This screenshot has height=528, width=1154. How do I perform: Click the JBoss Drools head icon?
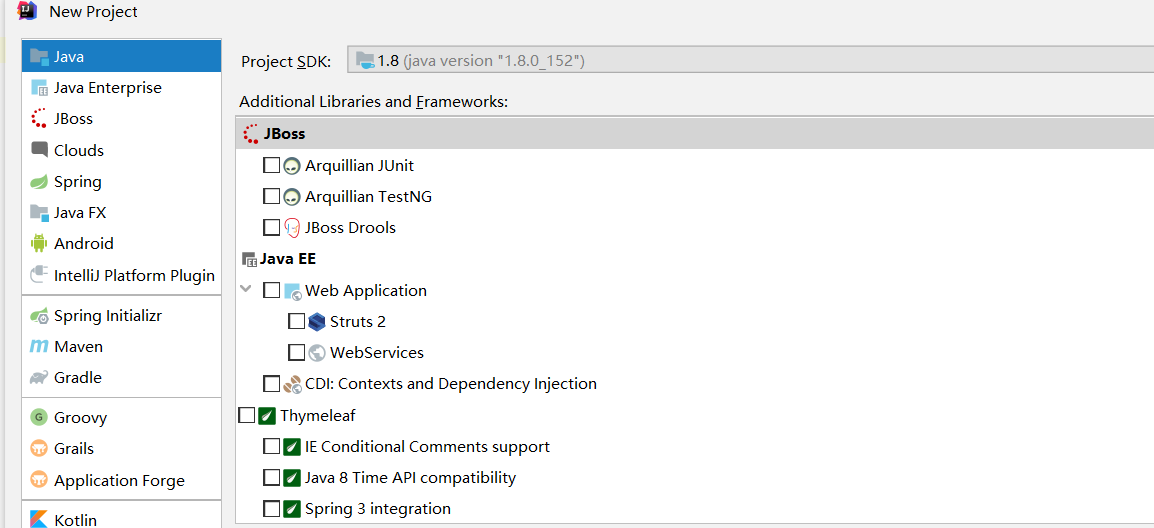click(x=292, y=228)
